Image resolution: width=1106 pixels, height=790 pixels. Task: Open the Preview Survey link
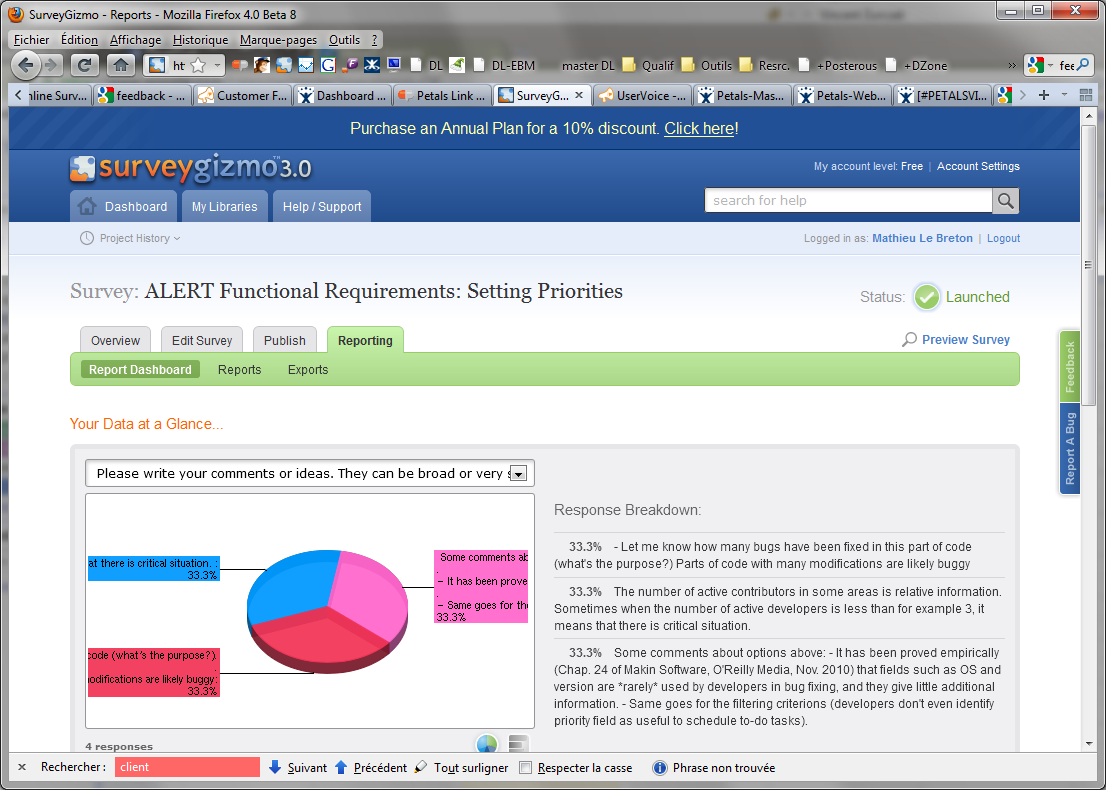pyautogui.click(x=965, y=340)
